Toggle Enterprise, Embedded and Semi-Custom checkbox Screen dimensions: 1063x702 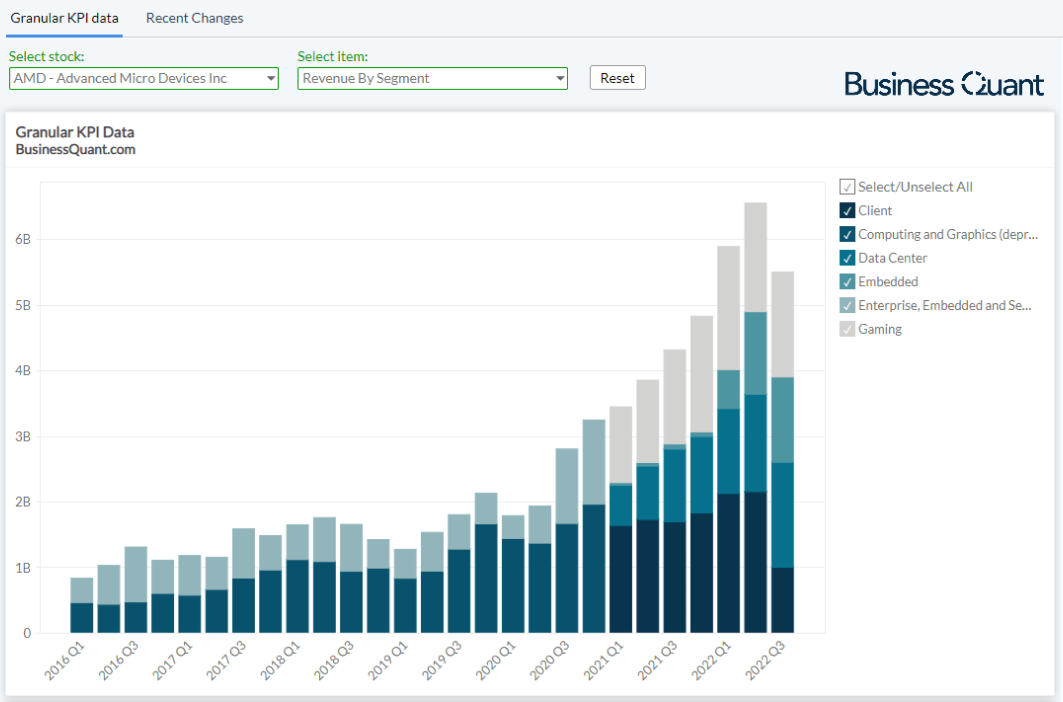pyautogui.click(x=847, y=305)
